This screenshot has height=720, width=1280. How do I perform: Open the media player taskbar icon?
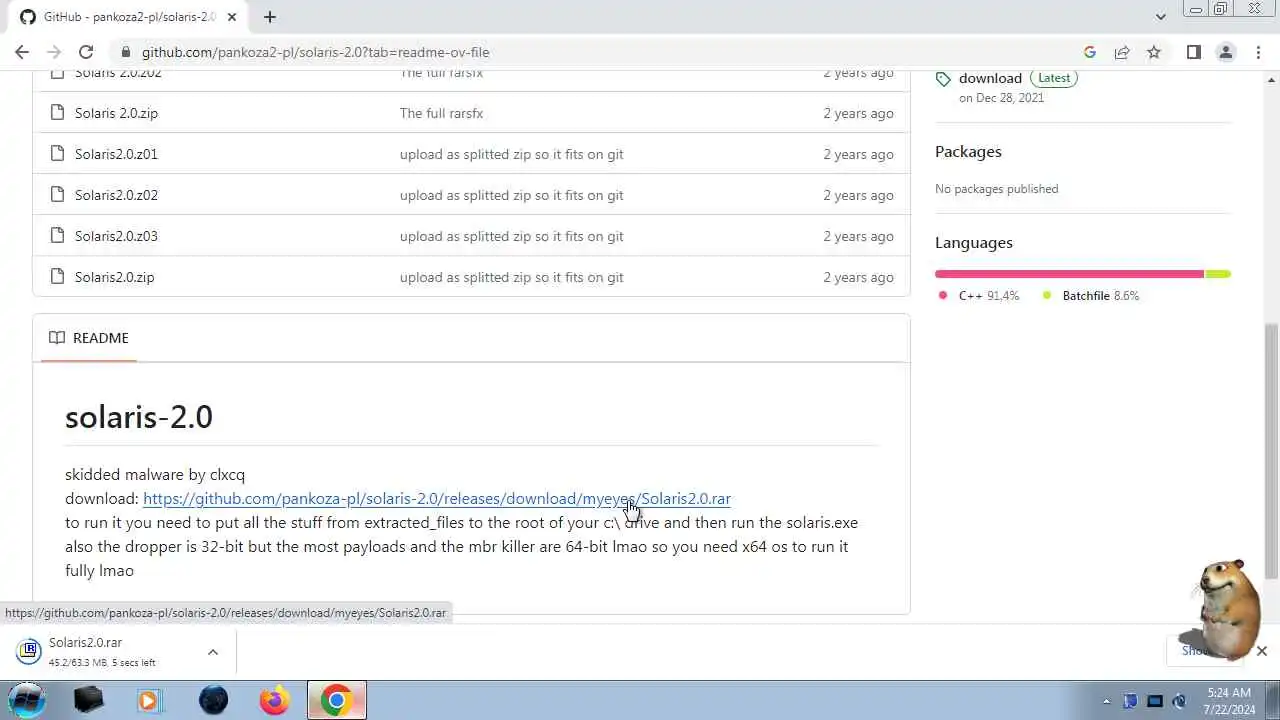150,700
